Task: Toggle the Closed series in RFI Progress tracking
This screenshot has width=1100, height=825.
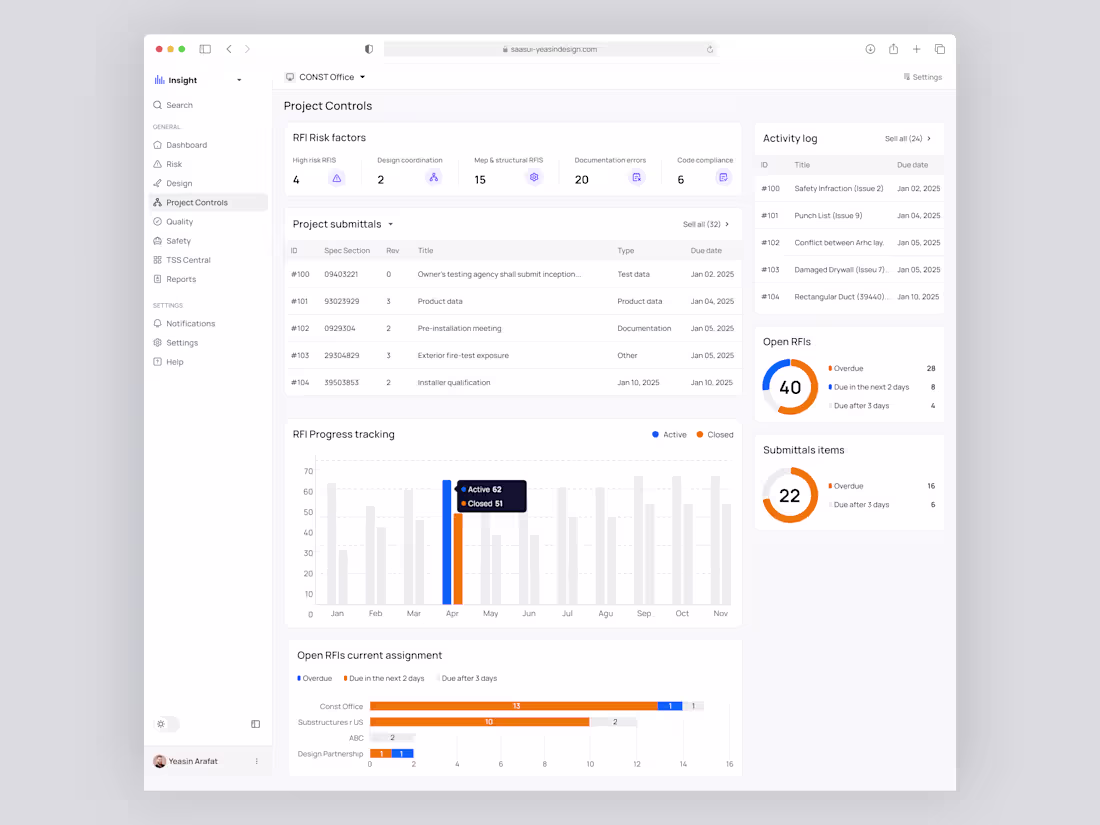Action: (x=713, y=434)
